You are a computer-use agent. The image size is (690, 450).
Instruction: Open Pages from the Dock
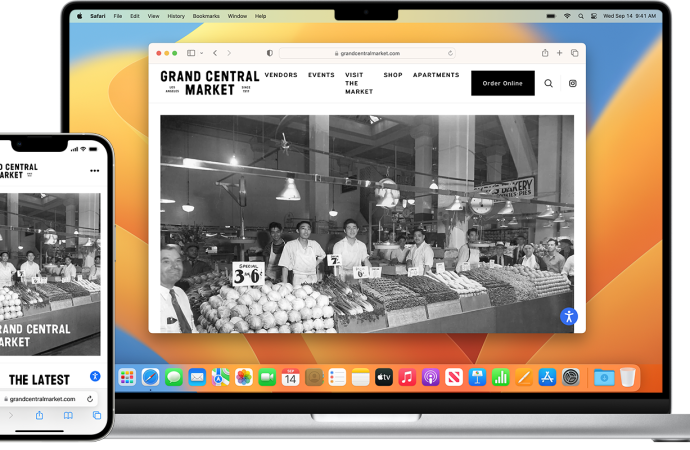click(524, 377)
